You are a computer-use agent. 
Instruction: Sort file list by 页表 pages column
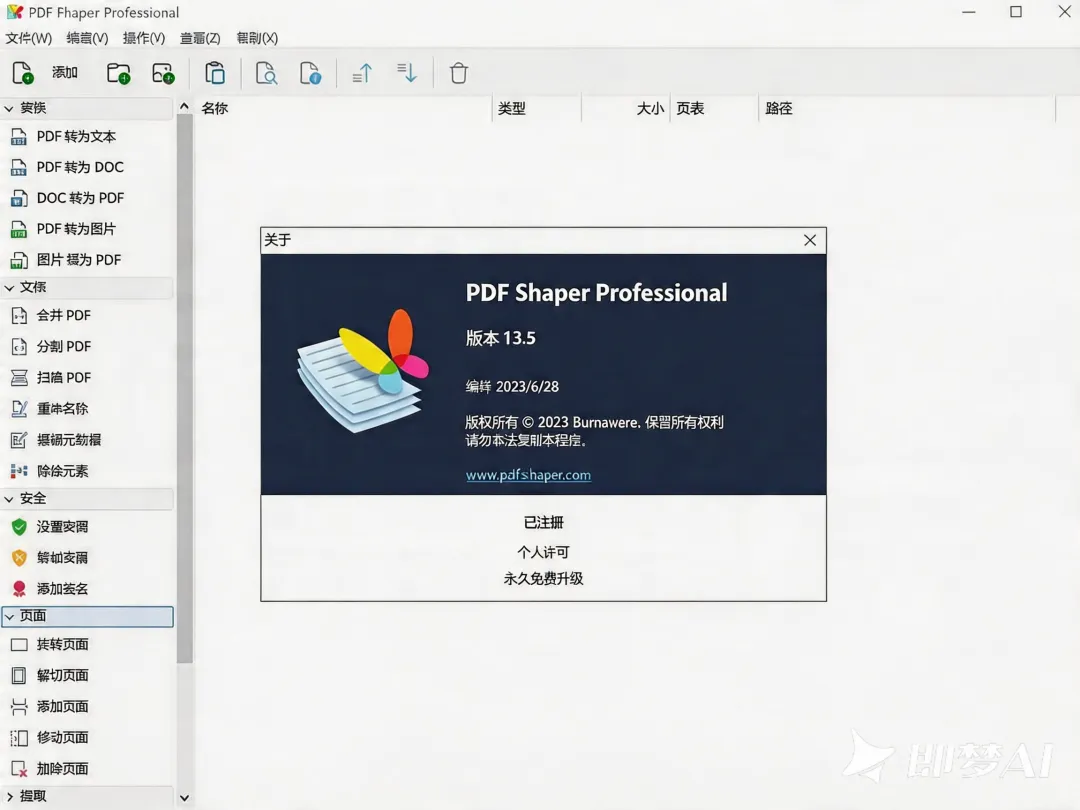tap(714, 108)
